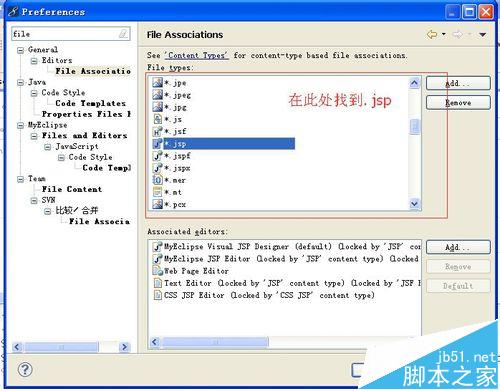Viewport: 500px width, 391px height.
Task: Click Remove button beside File types
Action: pos(458,102)
